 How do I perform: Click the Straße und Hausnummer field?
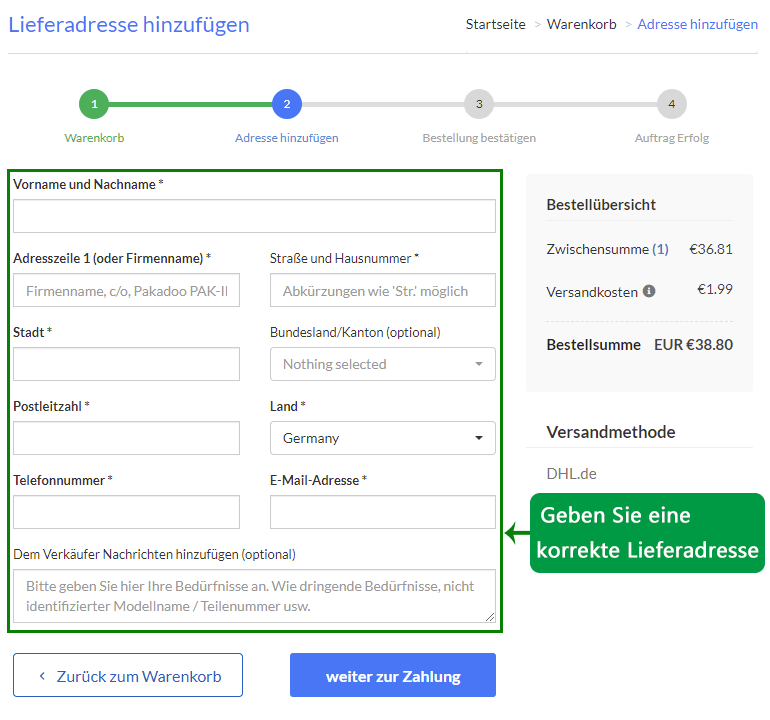click(382, 290)
